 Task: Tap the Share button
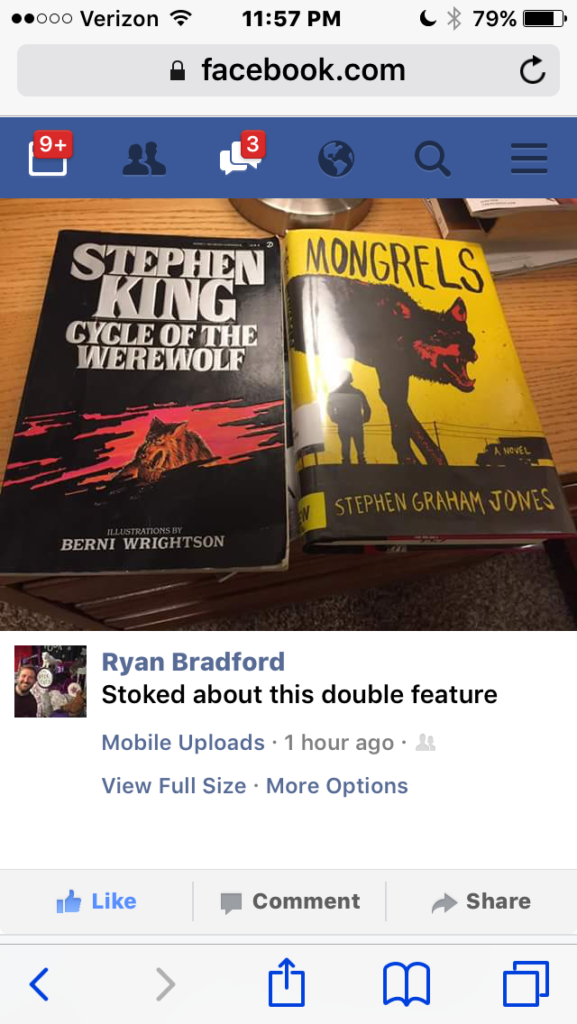tap(482, 902)
